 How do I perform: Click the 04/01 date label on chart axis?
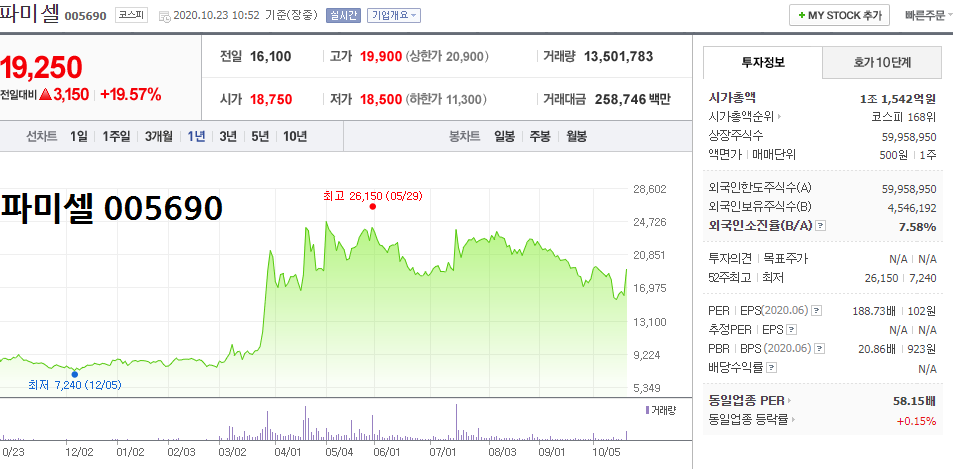[287, 453]
